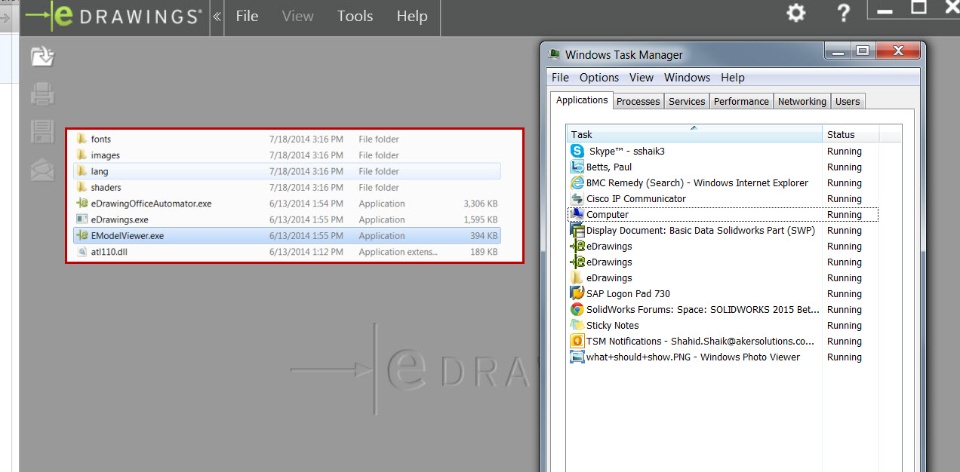This screenshot has width=960, height=472.
Task: Switch to the Users tab
Action: tap(847, 102)
